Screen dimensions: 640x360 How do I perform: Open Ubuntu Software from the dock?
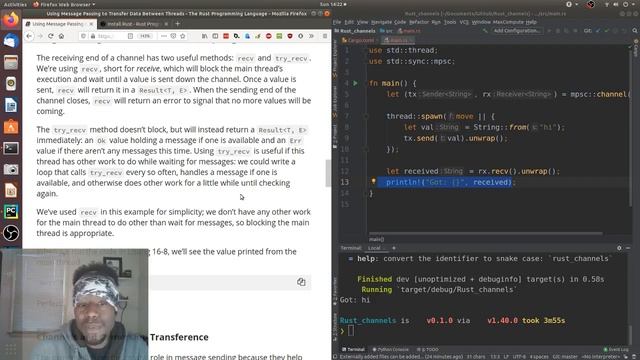click(x=11, y=127)
